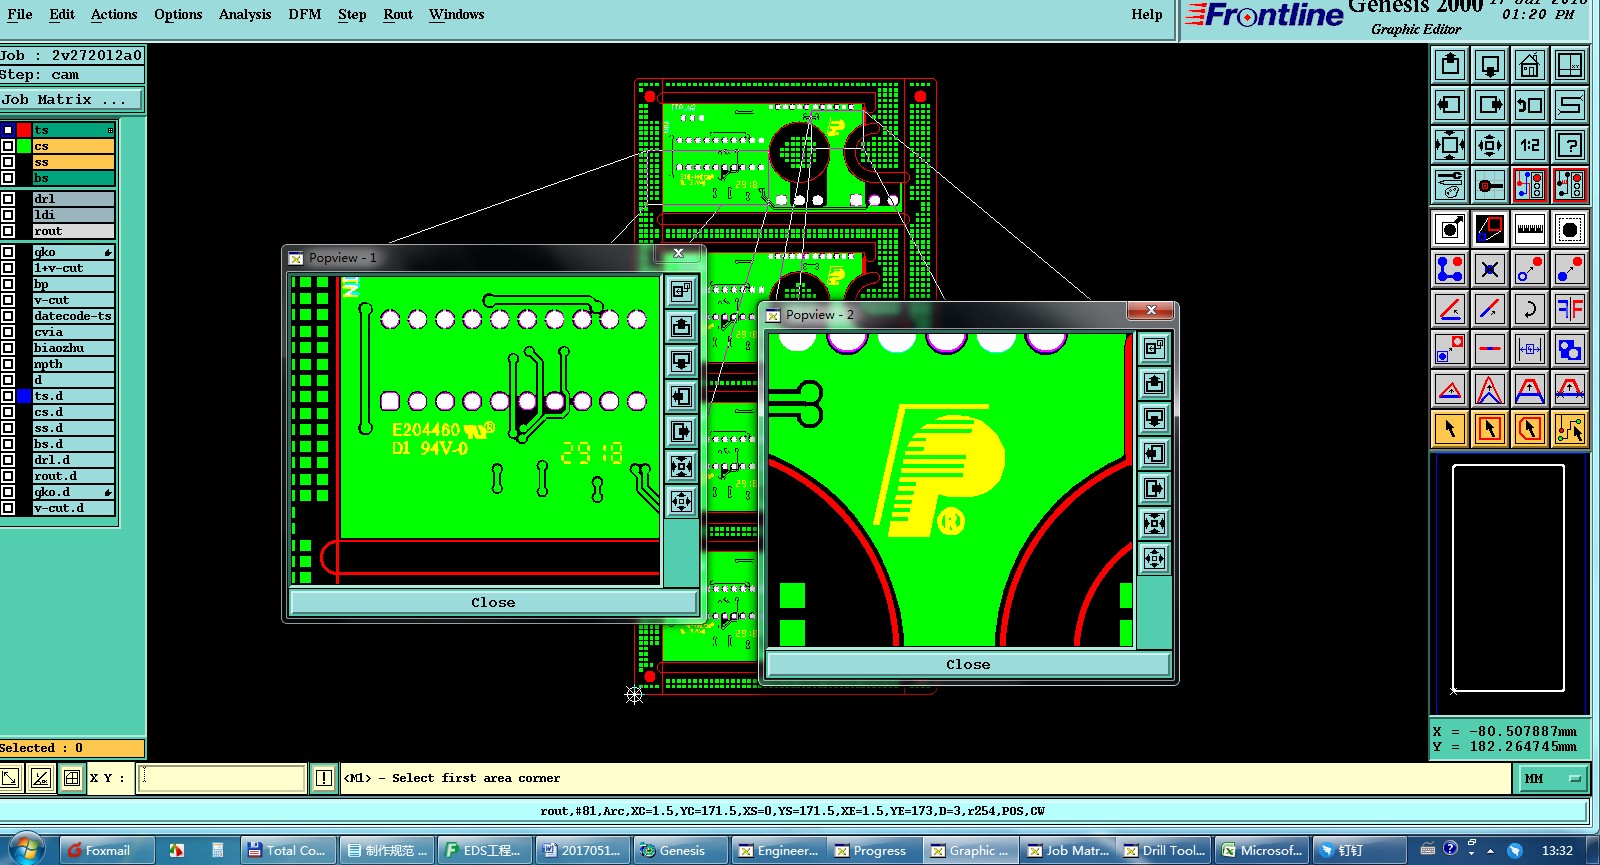Click the red and blue rectangle area zoom icon
Screen dimensions: 1600x865
1490,229
